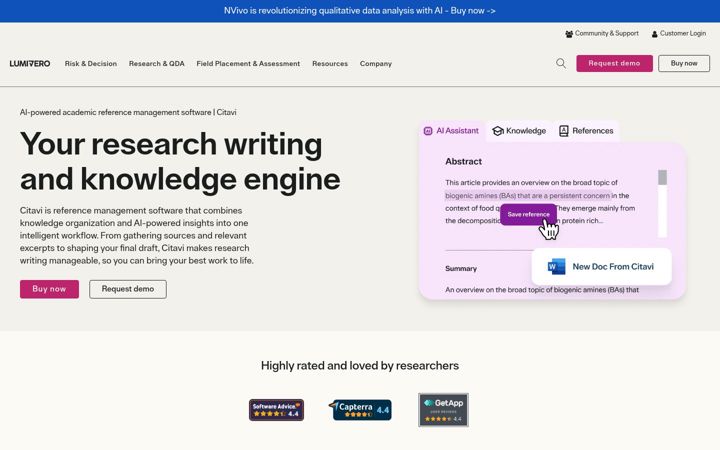
Task: Click the pink Buy now hero button
Action: (49, 289)
